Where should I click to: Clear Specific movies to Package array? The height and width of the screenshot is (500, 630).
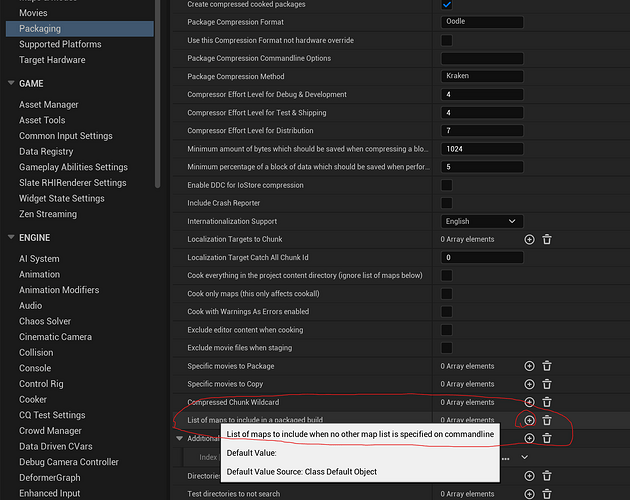[x=547, y=366]
